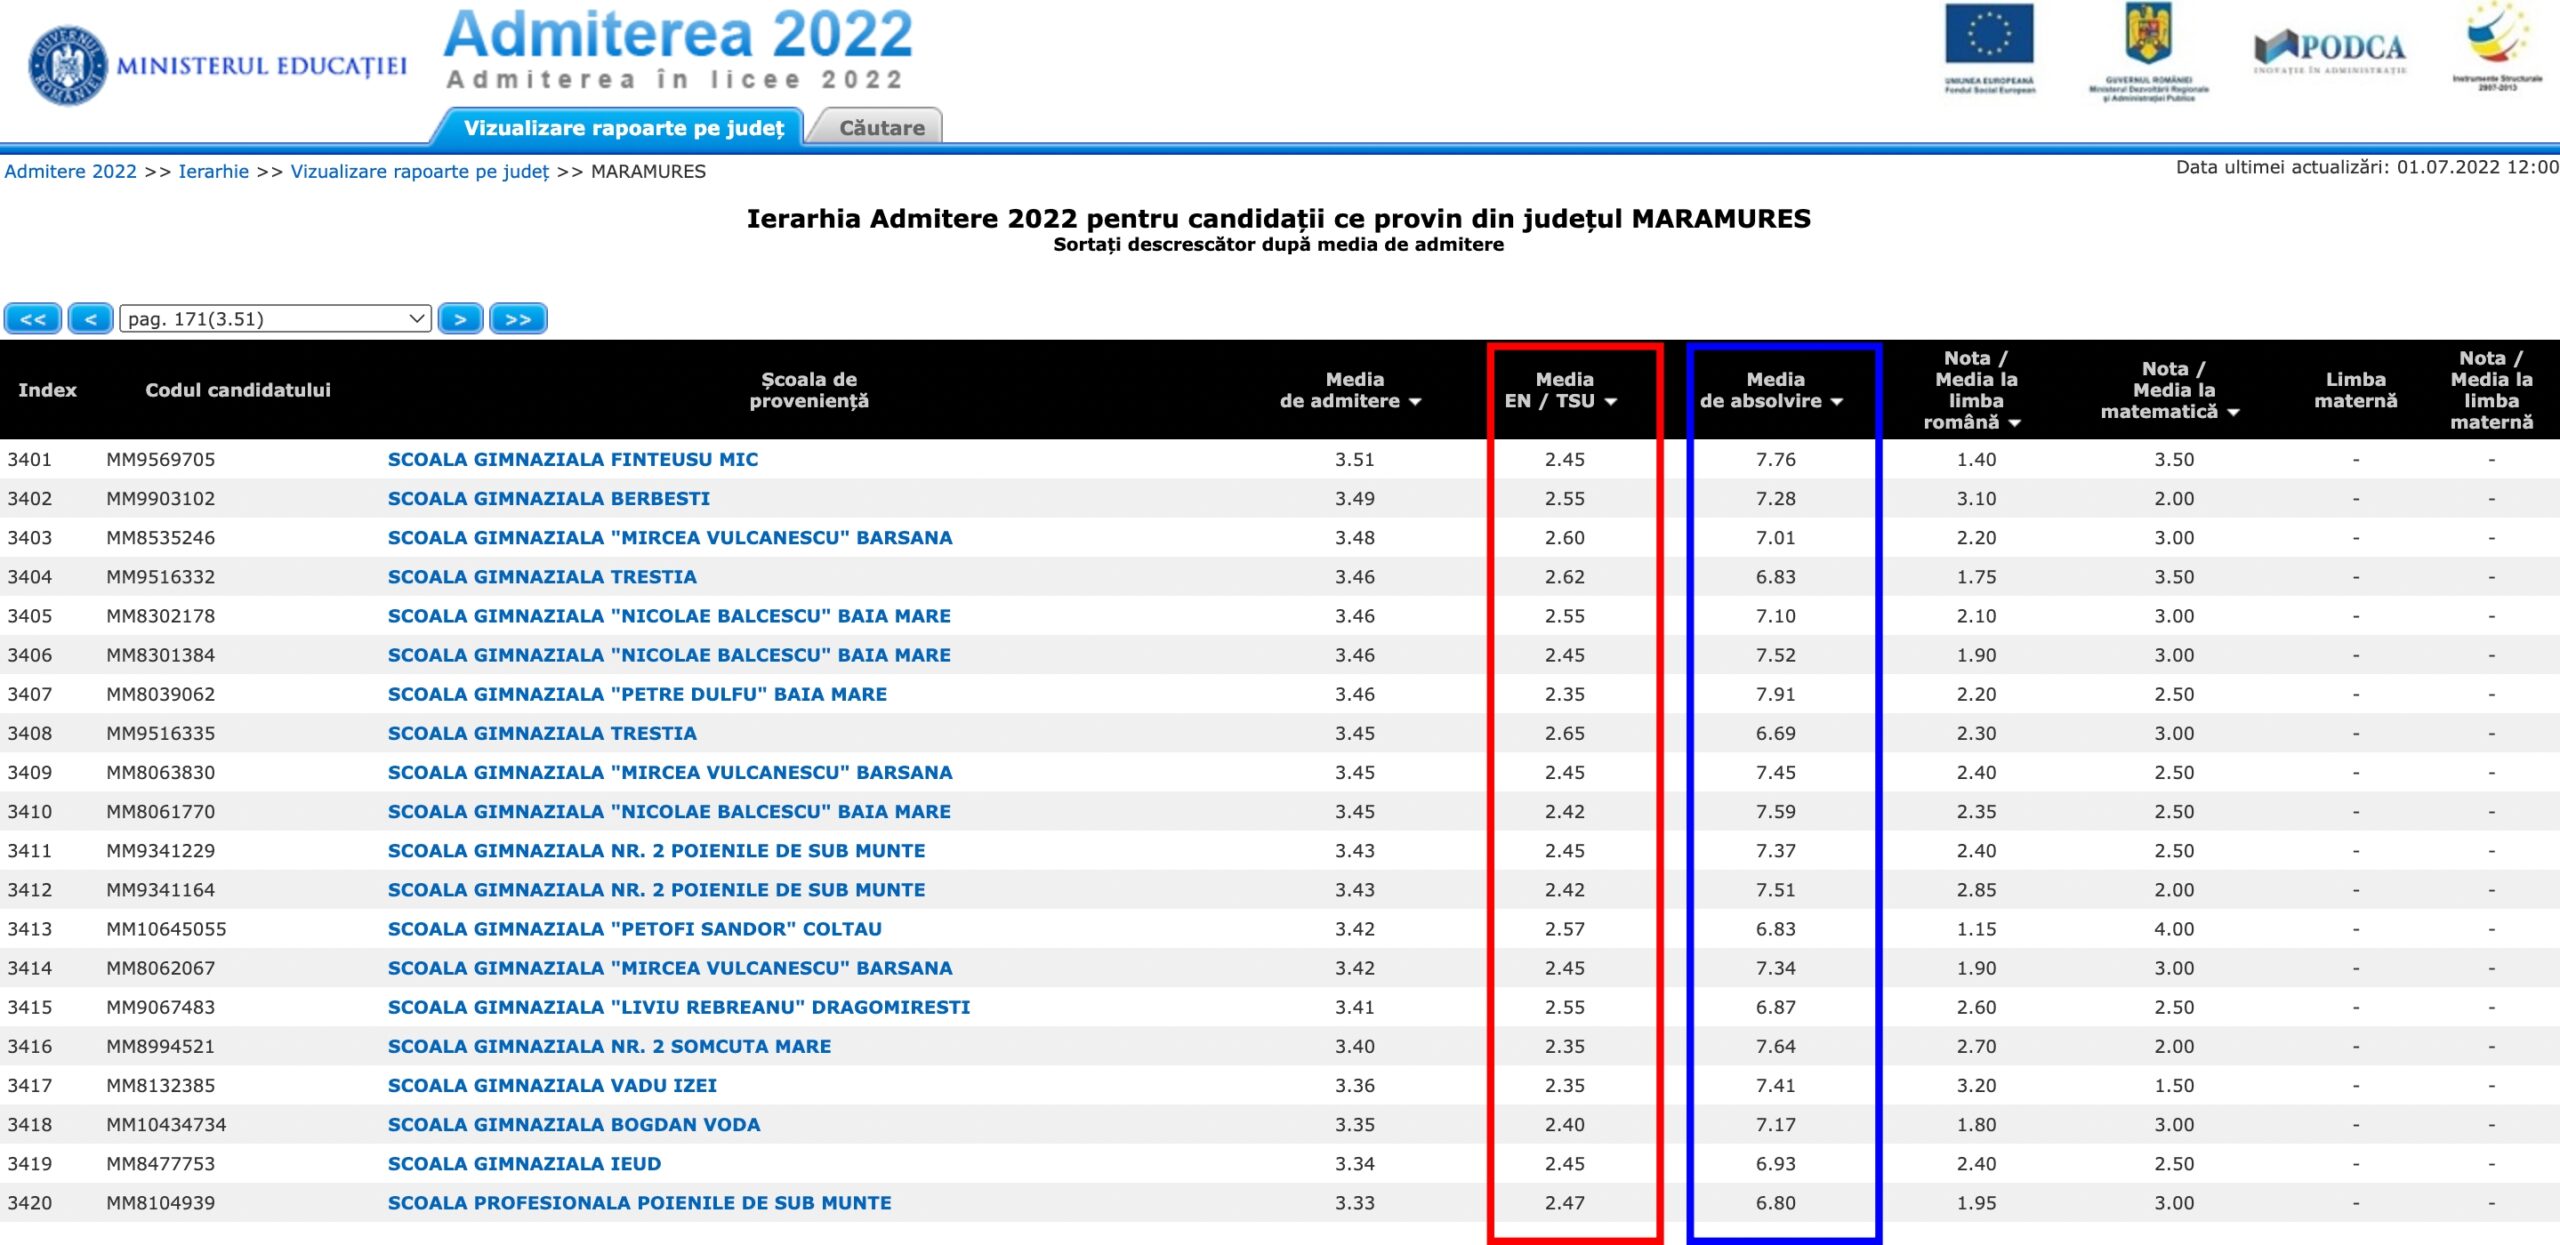Open the Admitere 2022 breadcrumb link
The width and height of the screenshot is (2560, 1245).
click(70, 171)
